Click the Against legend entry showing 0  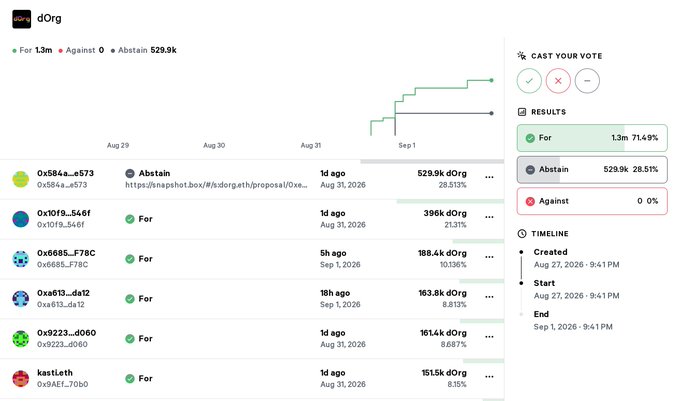coord(81,50)
